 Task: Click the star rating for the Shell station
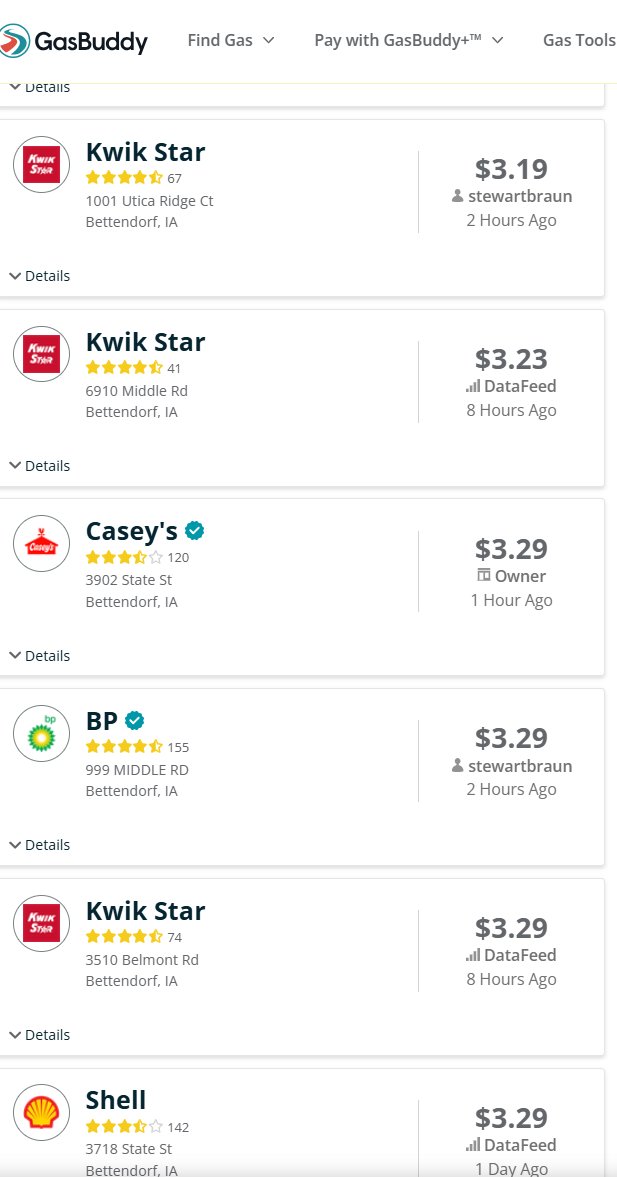click(124, 1126)
